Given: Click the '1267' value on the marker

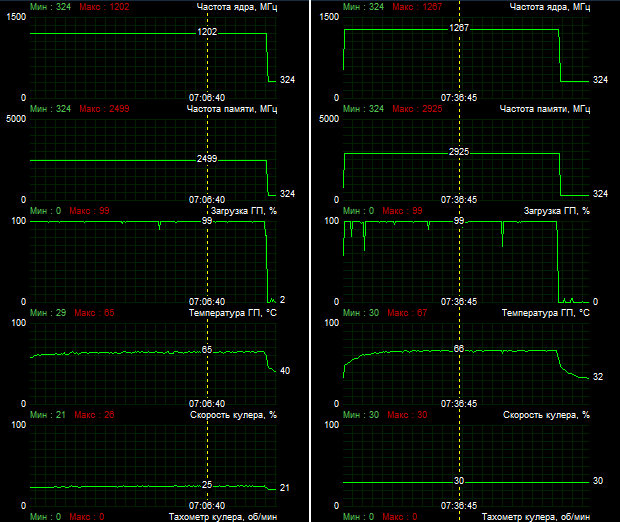Looking at the screenshot, I should pyautogui.click(x=459, y=28).
